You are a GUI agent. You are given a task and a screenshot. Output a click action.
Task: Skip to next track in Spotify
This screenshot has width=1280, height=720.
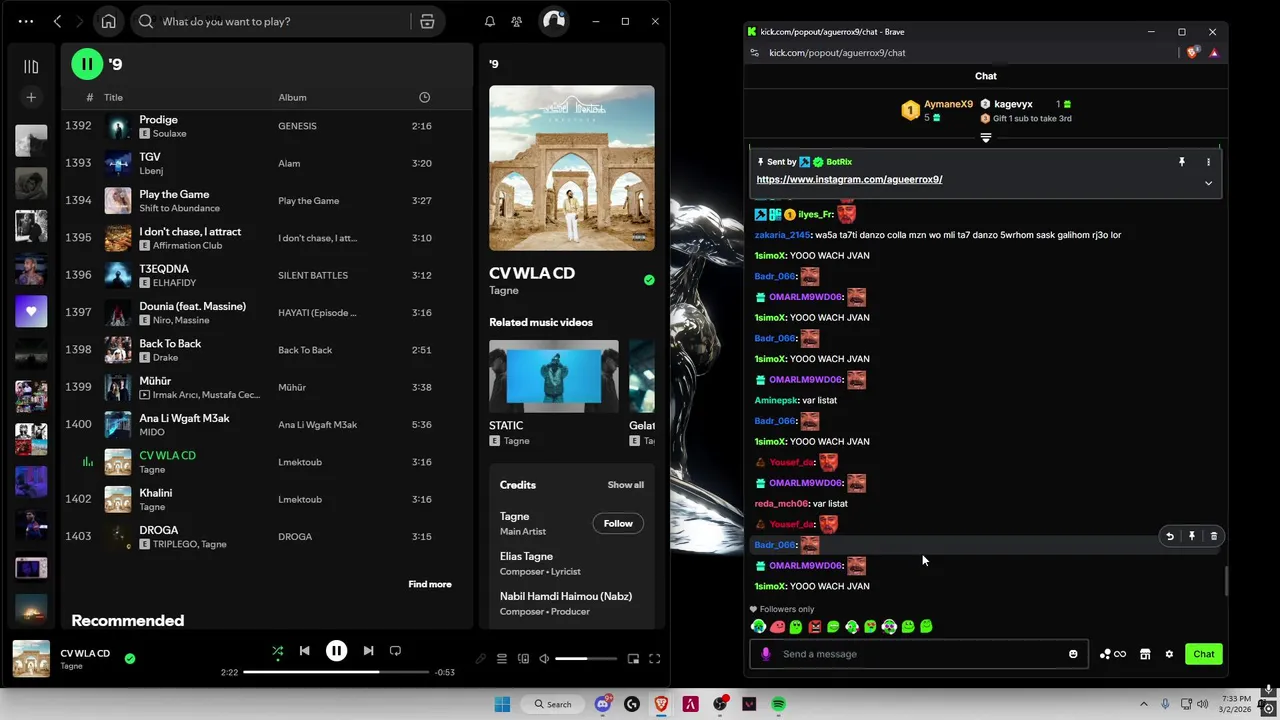pos(368,651)
